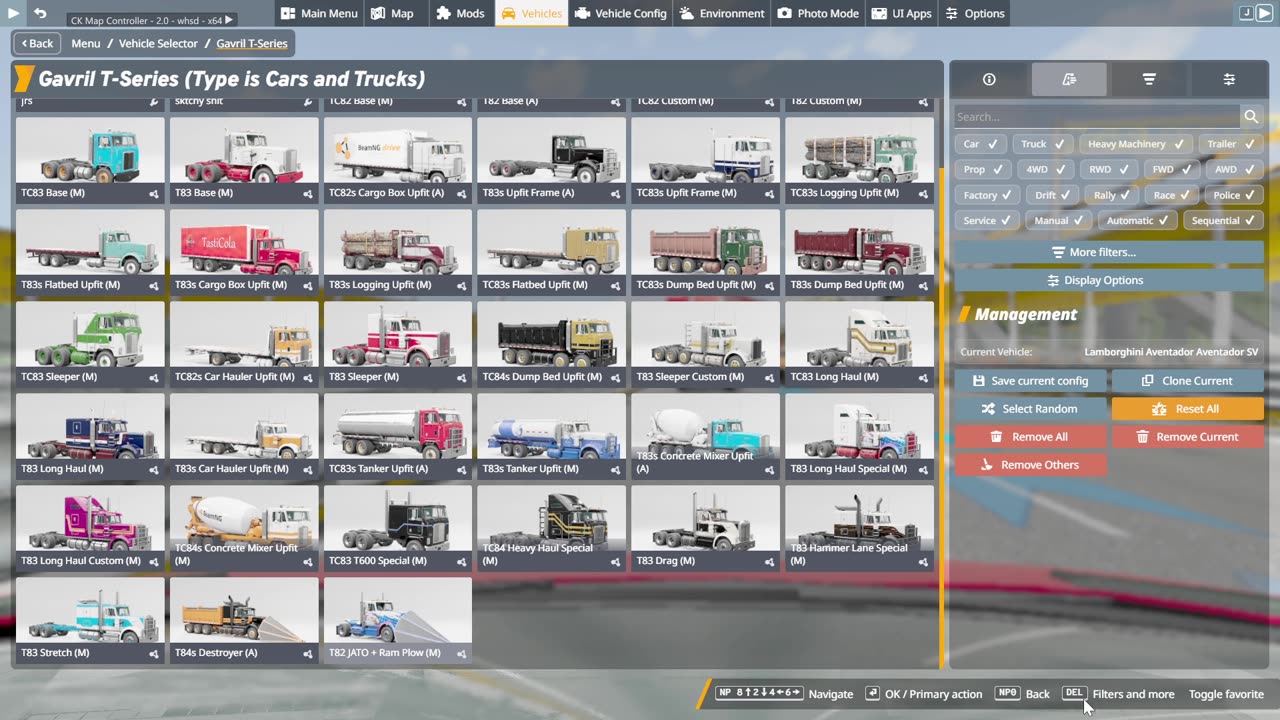
Task: Toggle the Car filter chip
Action: [980, 144]
